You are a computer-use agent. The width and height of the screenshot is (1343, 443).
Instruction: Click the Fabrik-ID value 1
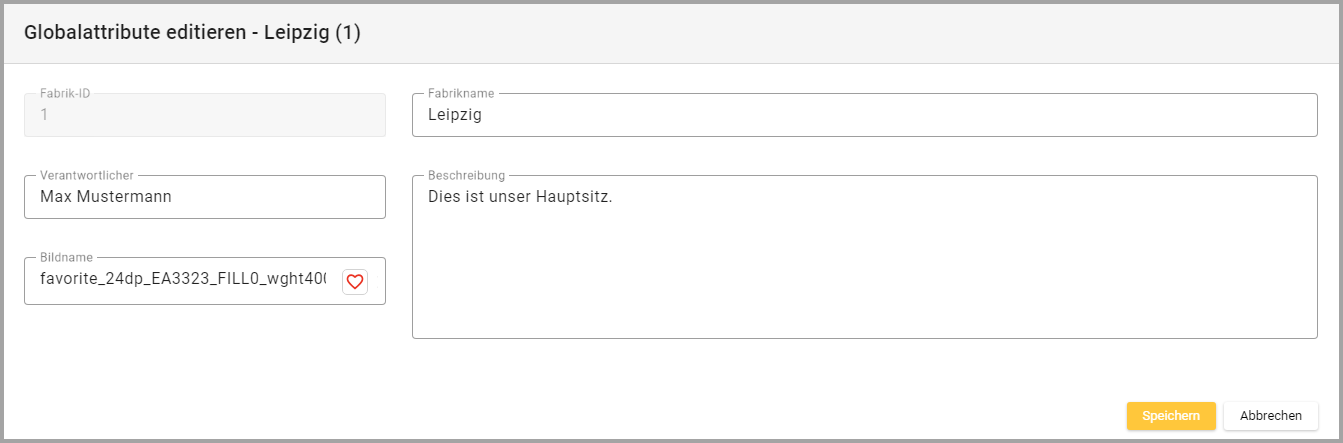tap(44, 115)
